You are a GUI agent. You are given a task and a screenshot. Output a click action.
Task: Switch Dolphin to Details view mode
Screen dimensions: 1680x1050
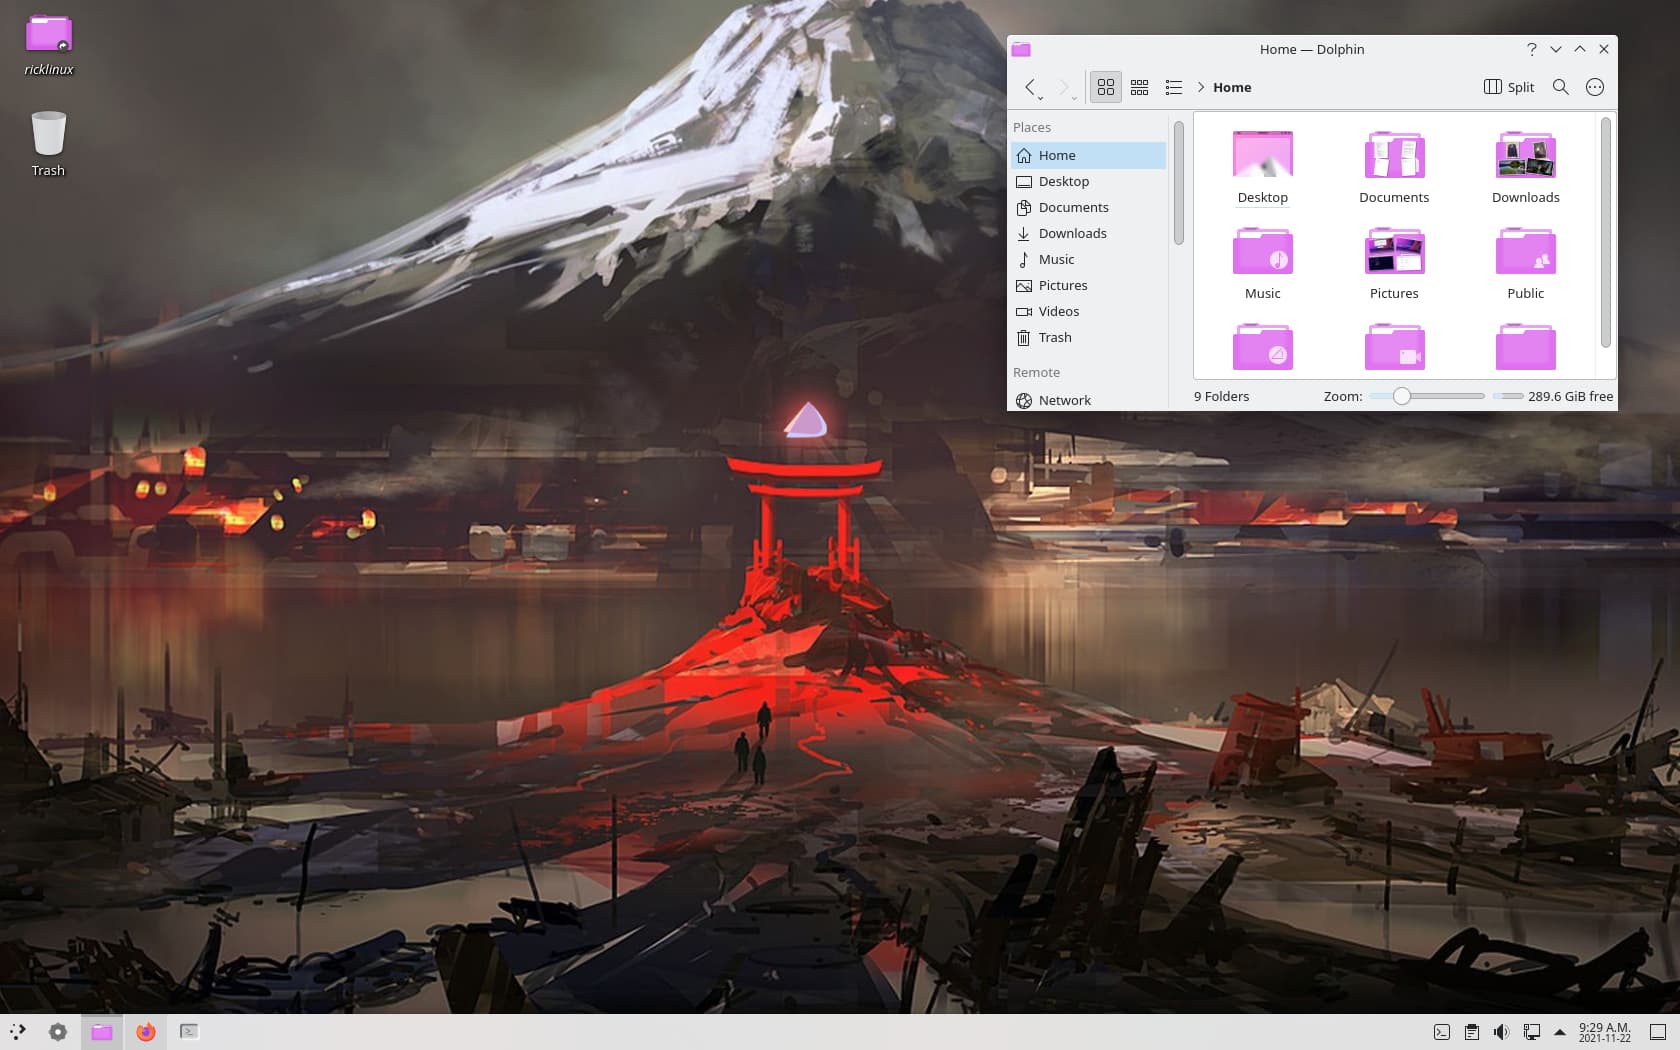pyautogui.click(x=1173, y=87)
